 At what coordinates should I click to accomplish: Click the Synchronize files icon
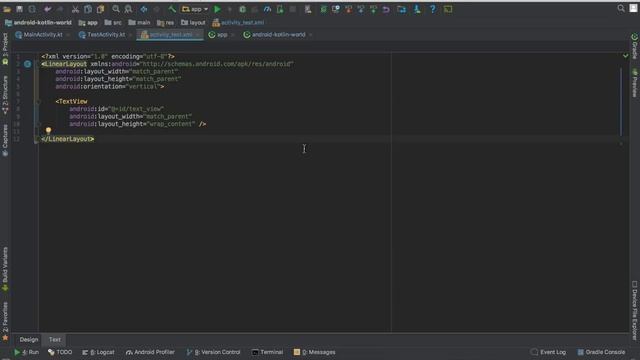click(32, 9)
